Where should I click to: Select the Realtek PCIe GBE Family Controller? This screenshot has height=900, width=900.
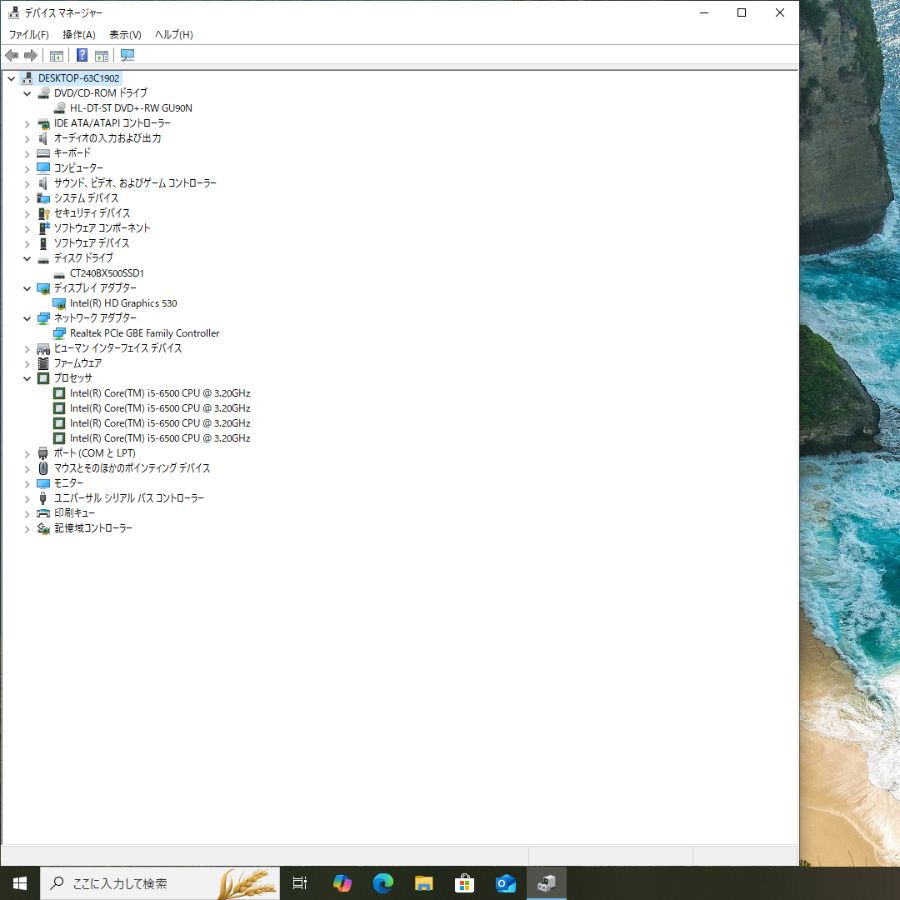point(144,333)
